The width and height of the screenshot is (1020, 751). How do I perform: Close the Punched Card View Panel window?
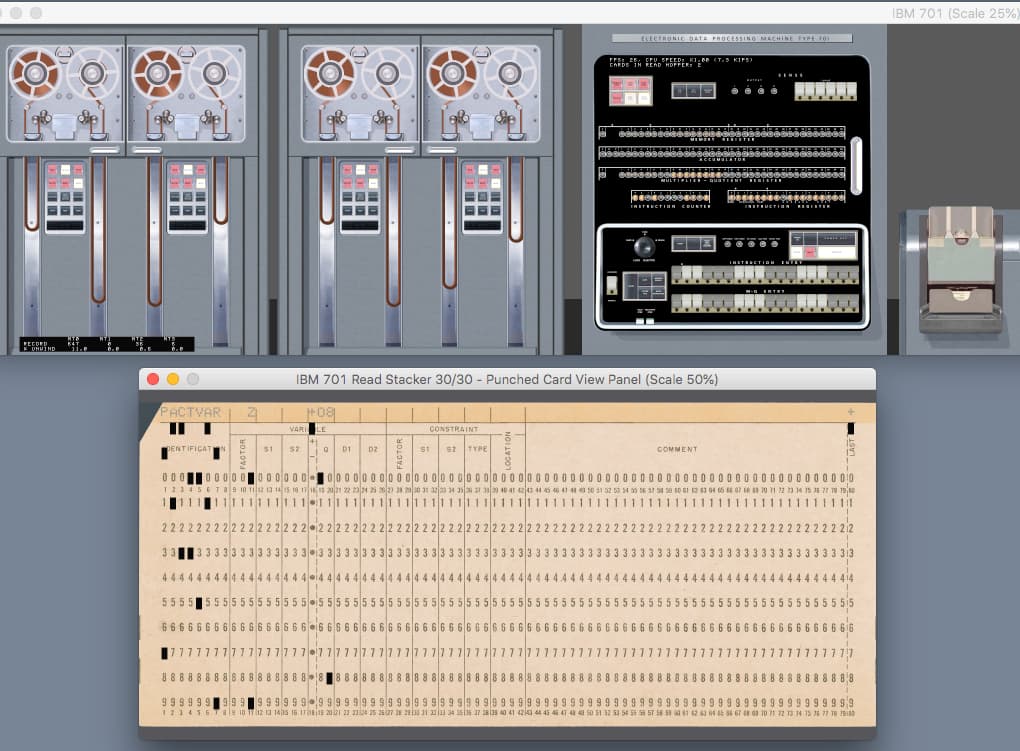click(153, 379)
